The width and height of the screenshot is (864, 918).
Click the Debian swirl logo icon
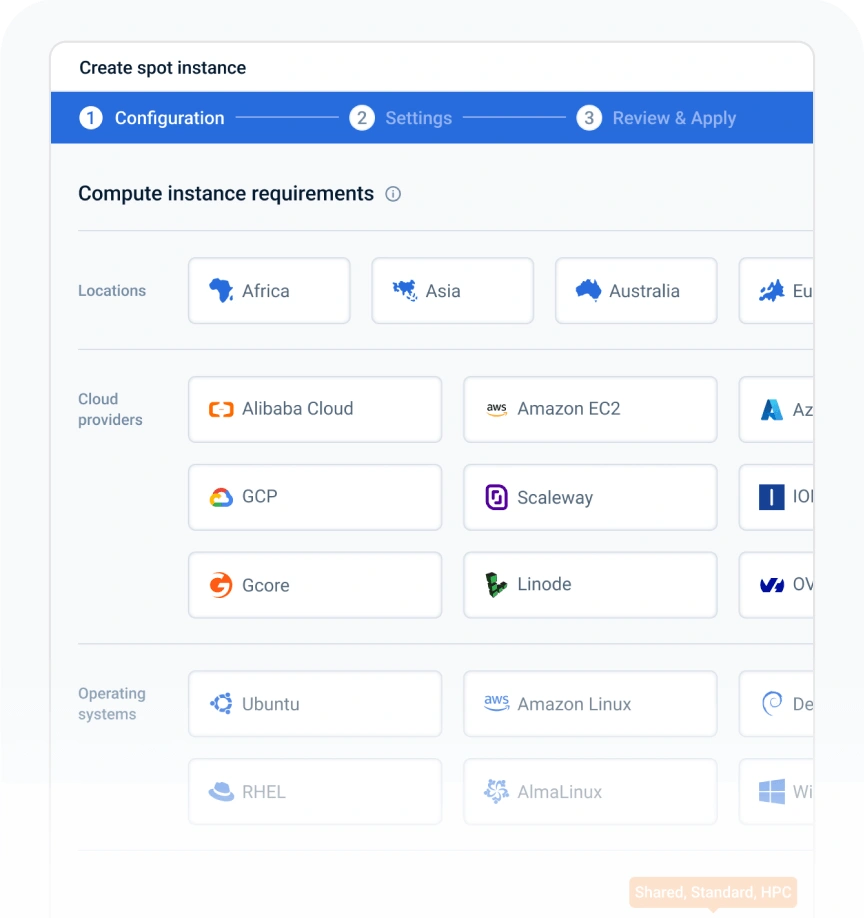tap(772, 703)
